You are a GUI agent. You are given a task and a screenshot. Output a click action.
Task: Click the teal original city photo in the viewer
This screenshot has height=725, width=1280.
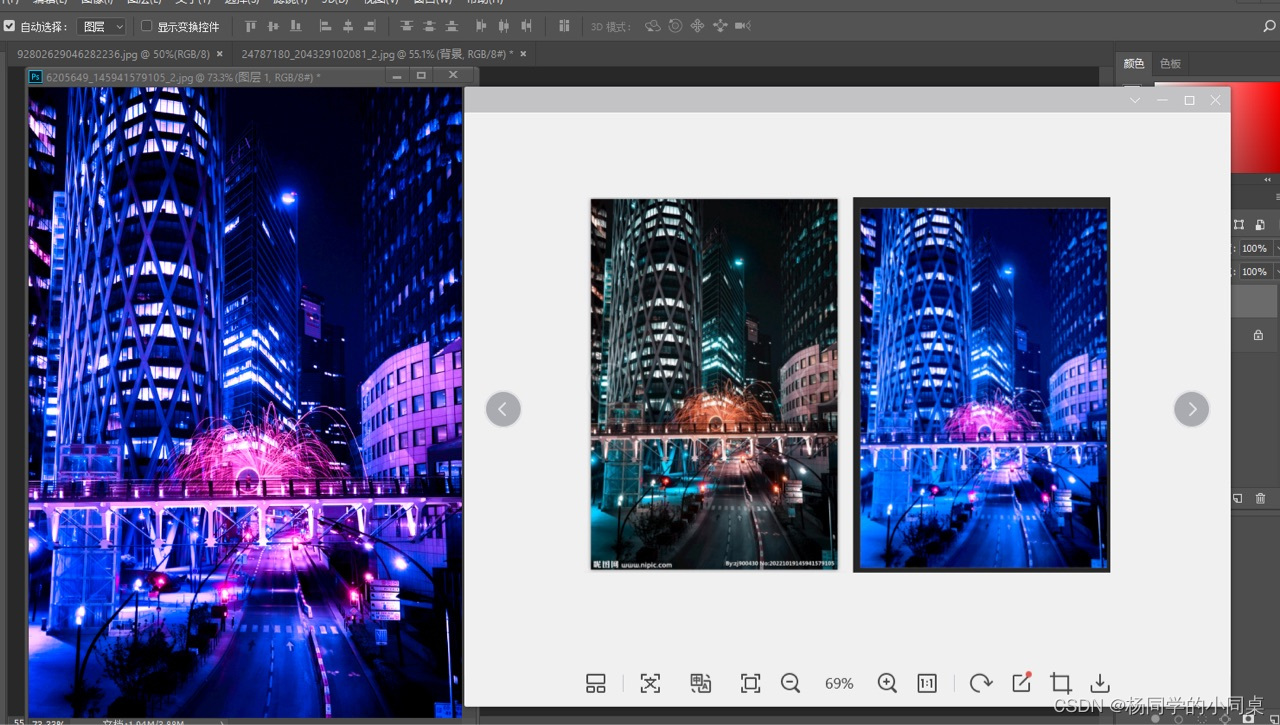(714, 385)
